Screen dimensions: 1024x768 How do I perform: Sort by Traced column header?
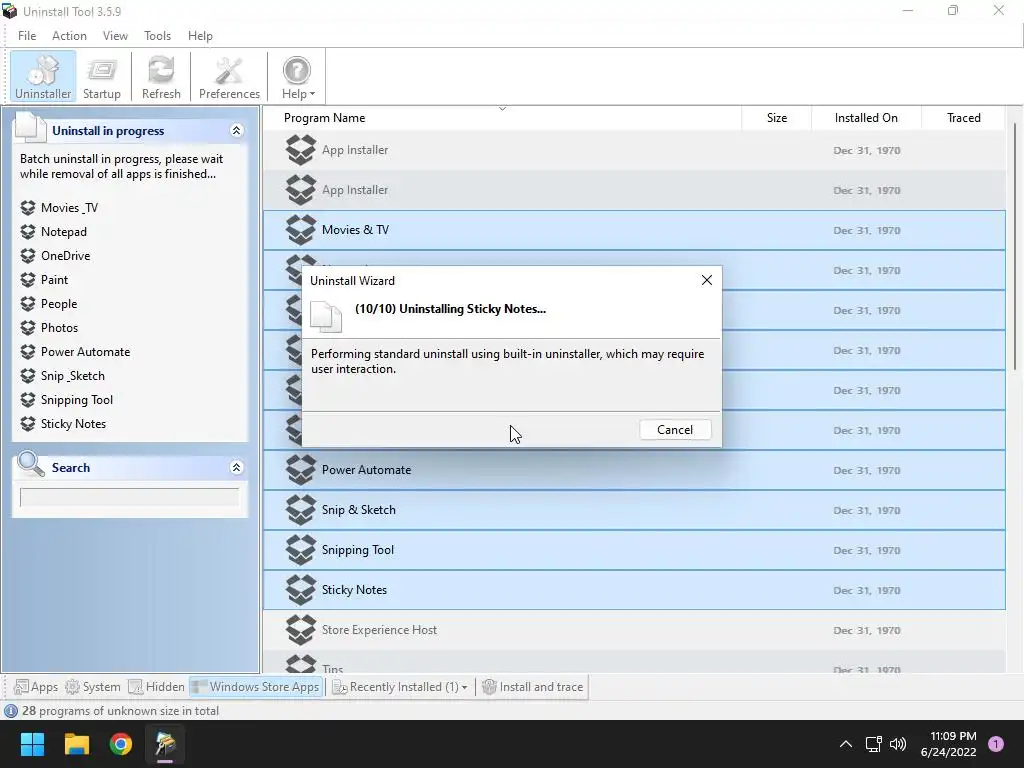coord(963,118)
